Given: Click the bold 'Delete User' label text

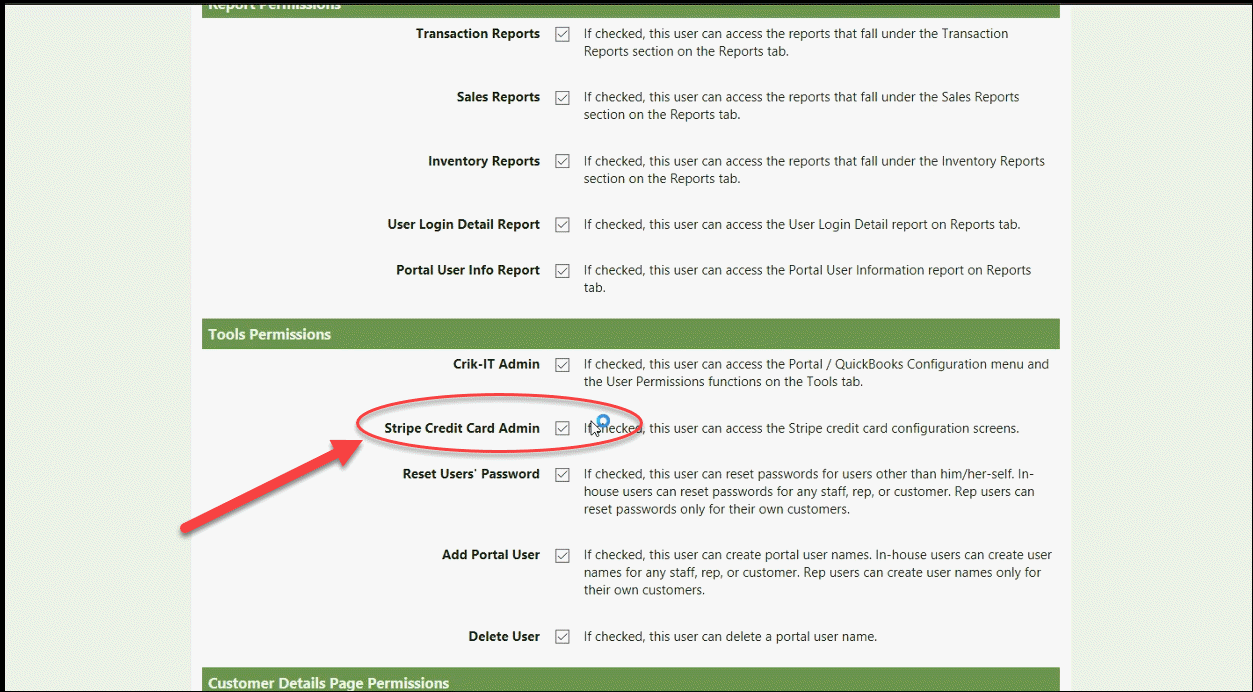Looking at the screenshot, I should point(503,636).
